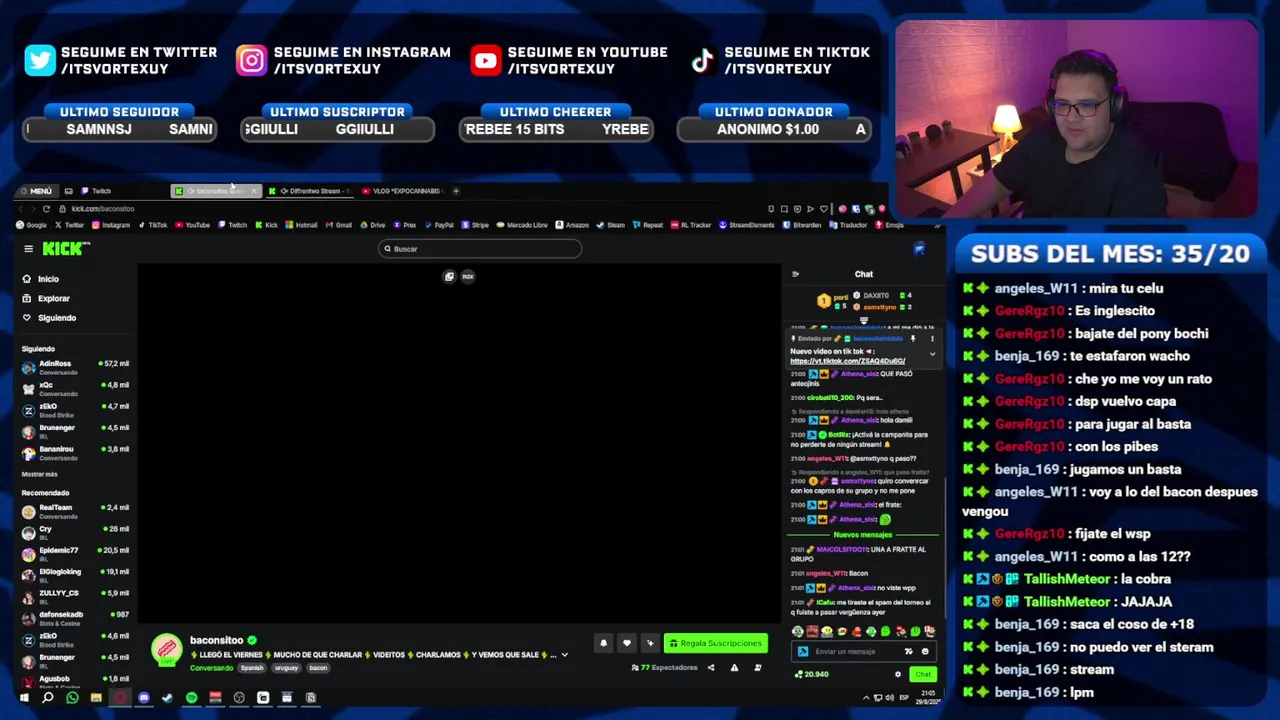Collapse the chat panel
1280x720 pixels.
796,274
